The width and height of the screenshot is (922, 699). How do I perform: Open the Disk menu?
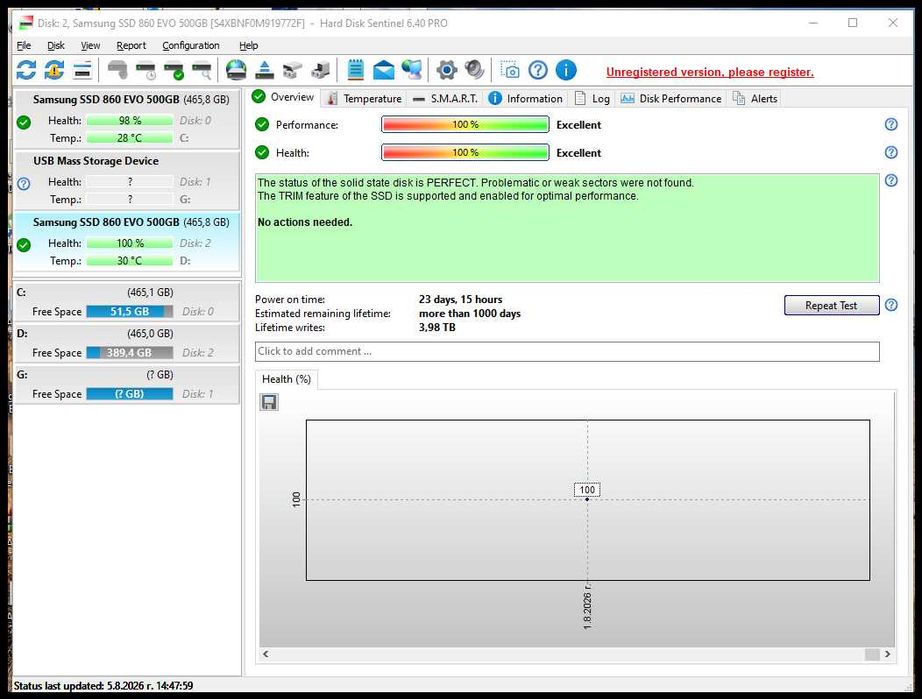click(x=56, y=45)
